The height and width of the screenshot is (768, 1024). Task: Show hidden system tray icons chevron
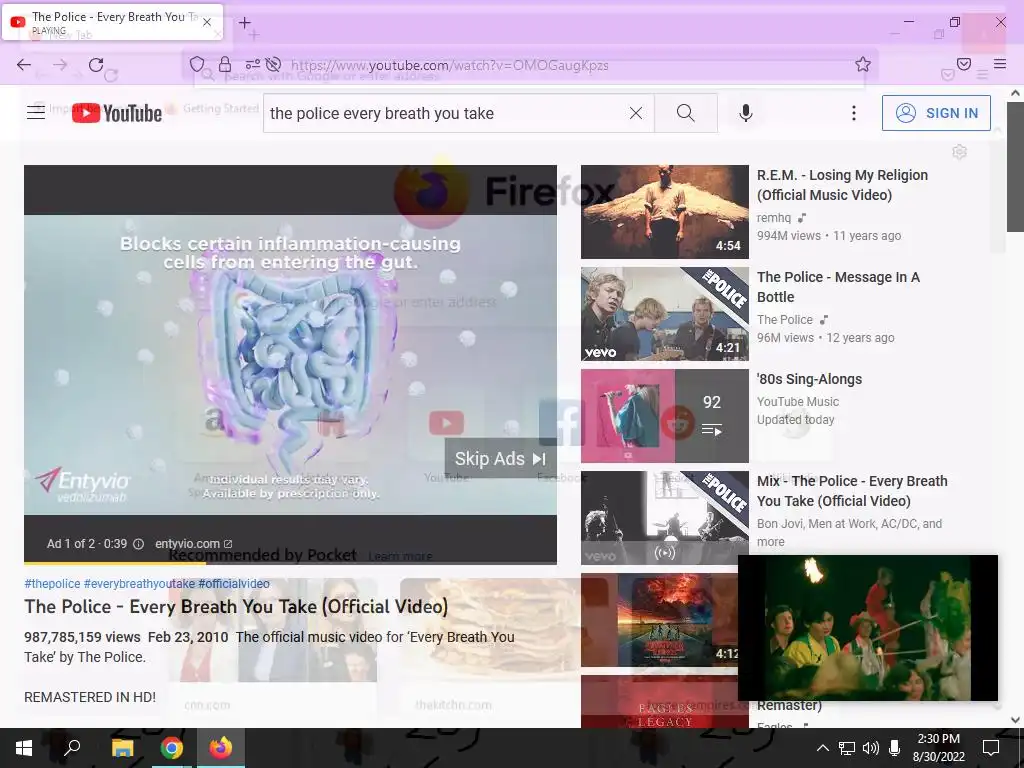tap(822, 748)
